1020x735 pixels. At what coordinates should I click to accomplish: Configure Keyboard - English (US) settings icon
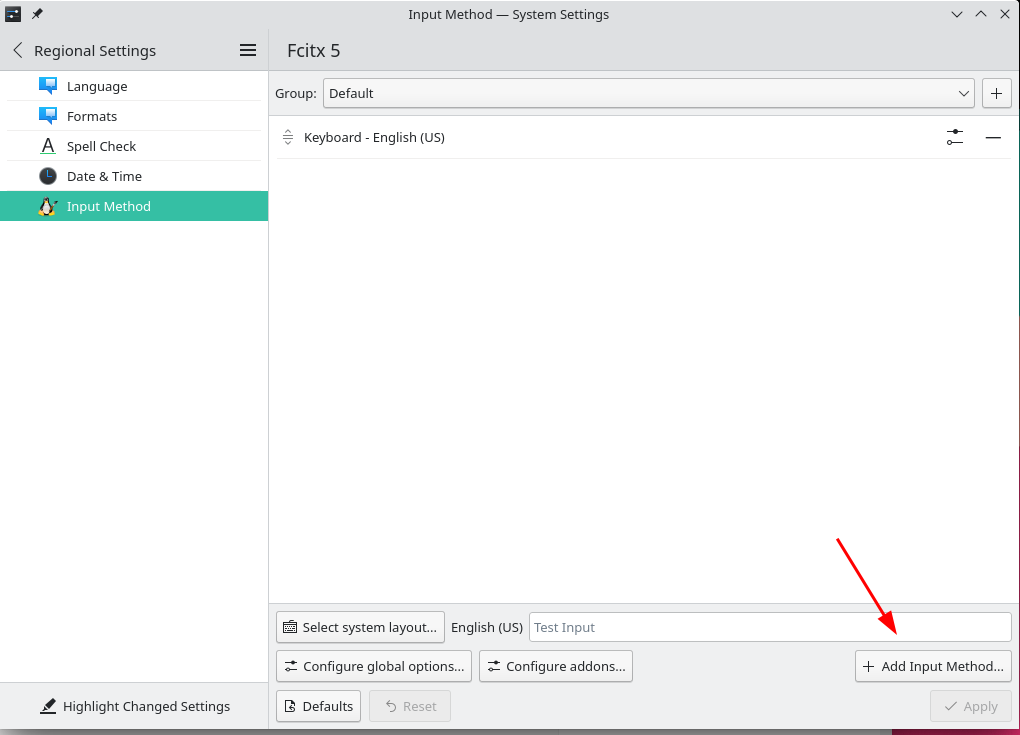[x=954, y=137]
